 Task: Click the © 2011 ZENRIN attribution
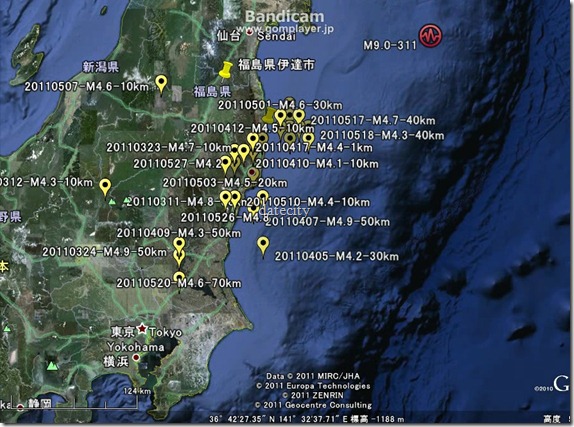pyautogui.click(x=313, y=396)
